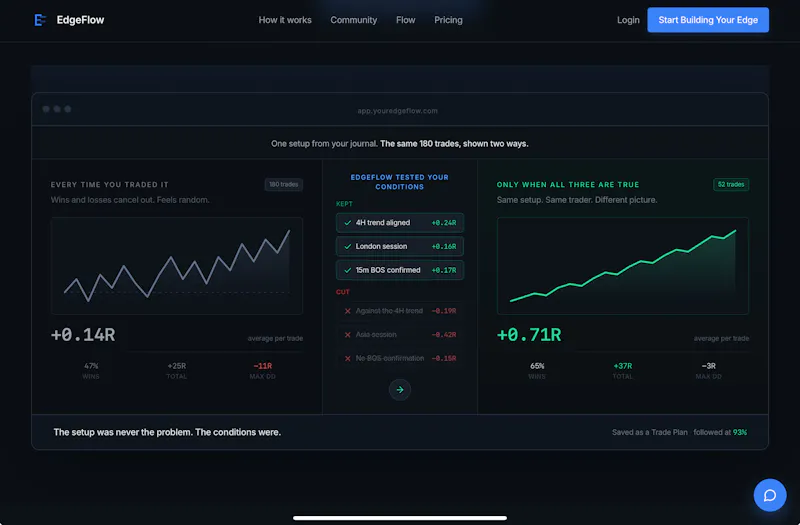Open the Flow nav link
This screenshot has height=525, width=800.
[406, 20]
